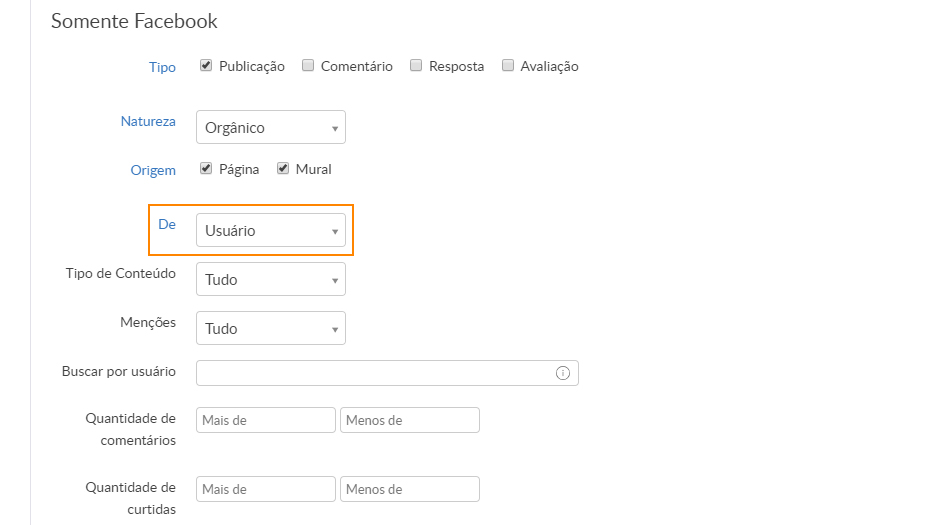Check the Resposta checkbox
The width and height of the screenshot is (925, 525).
click(x=416, y=66)
